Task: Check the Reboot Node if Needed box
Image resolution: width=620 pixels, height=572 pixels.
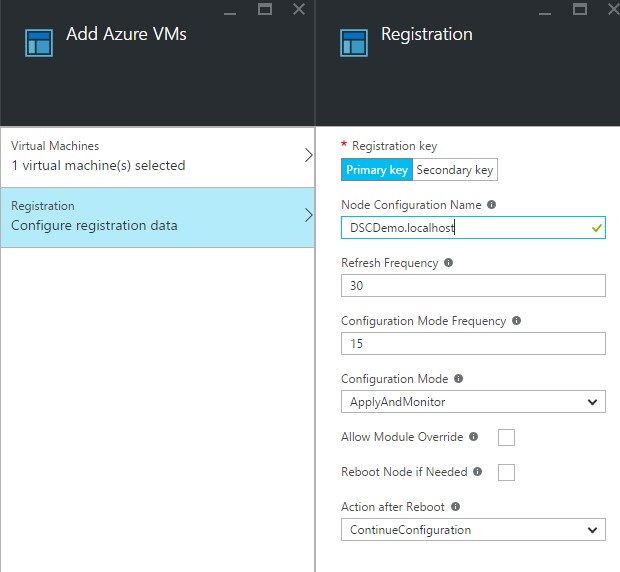Action: [x=506, y=472]
